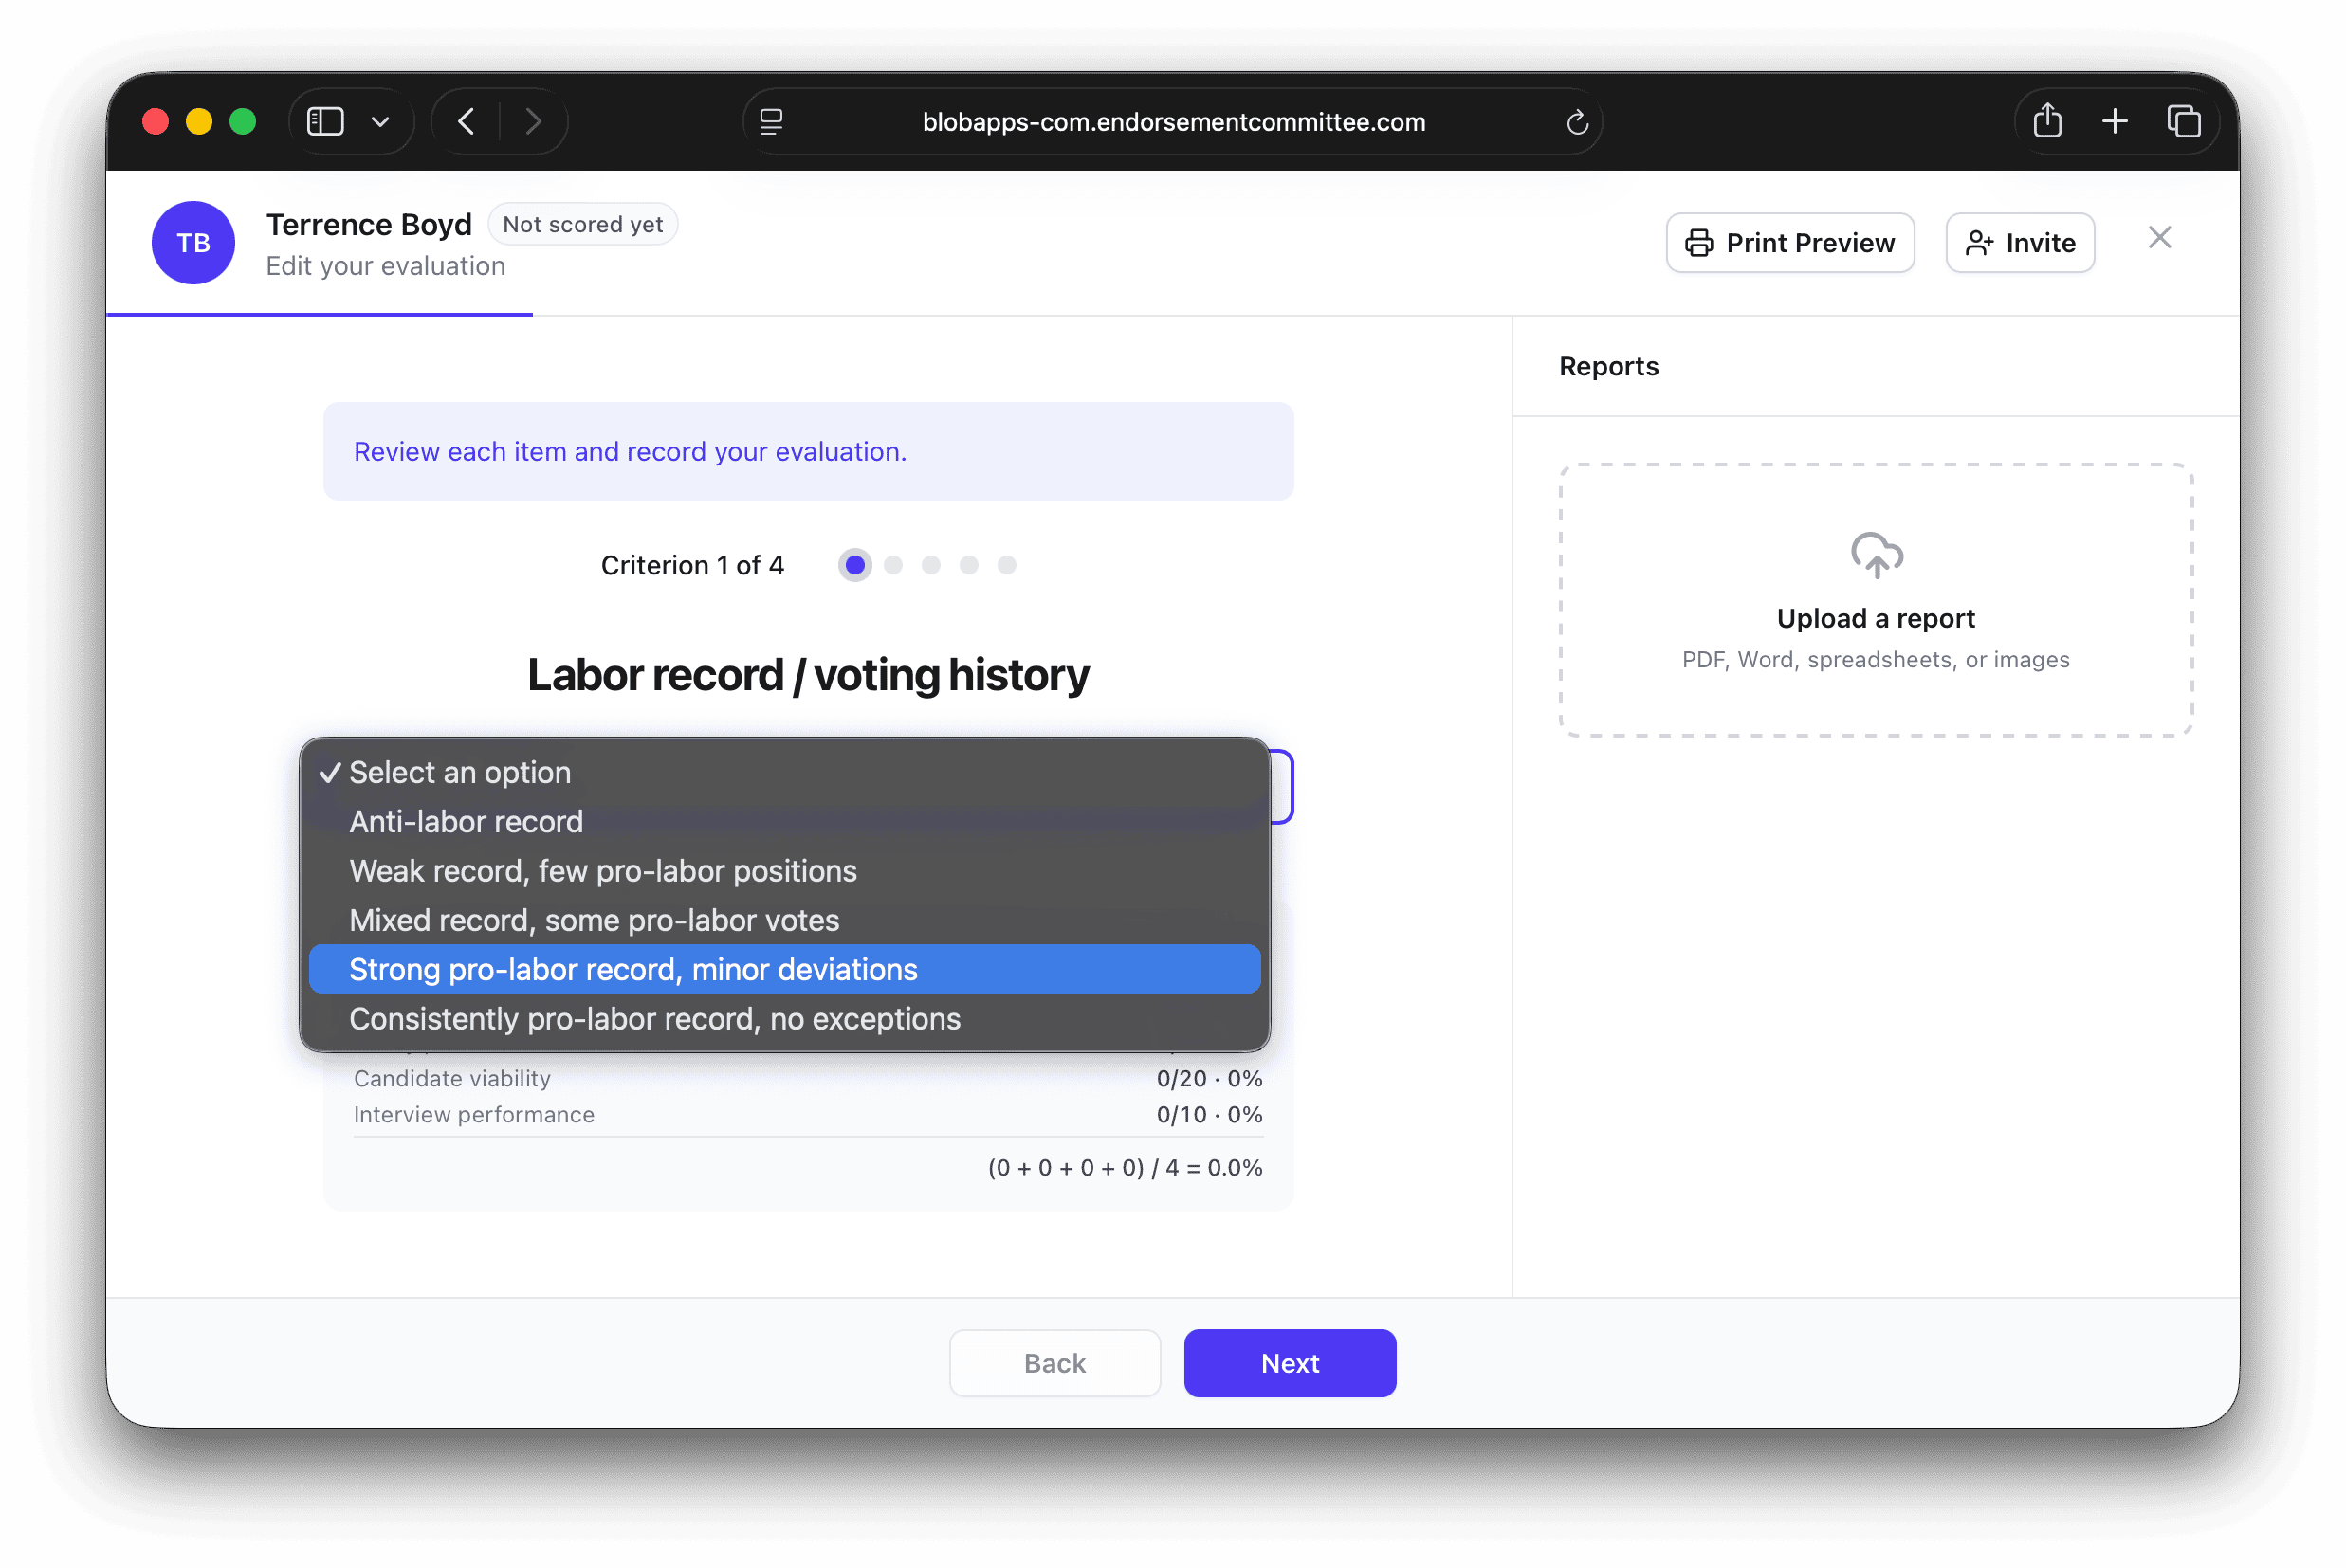Image resolution: width=2346 pixels, height=1568 pixels.
Task: Choose Consistently pro-labor record, no exceptions
Action: [785, 1018]
